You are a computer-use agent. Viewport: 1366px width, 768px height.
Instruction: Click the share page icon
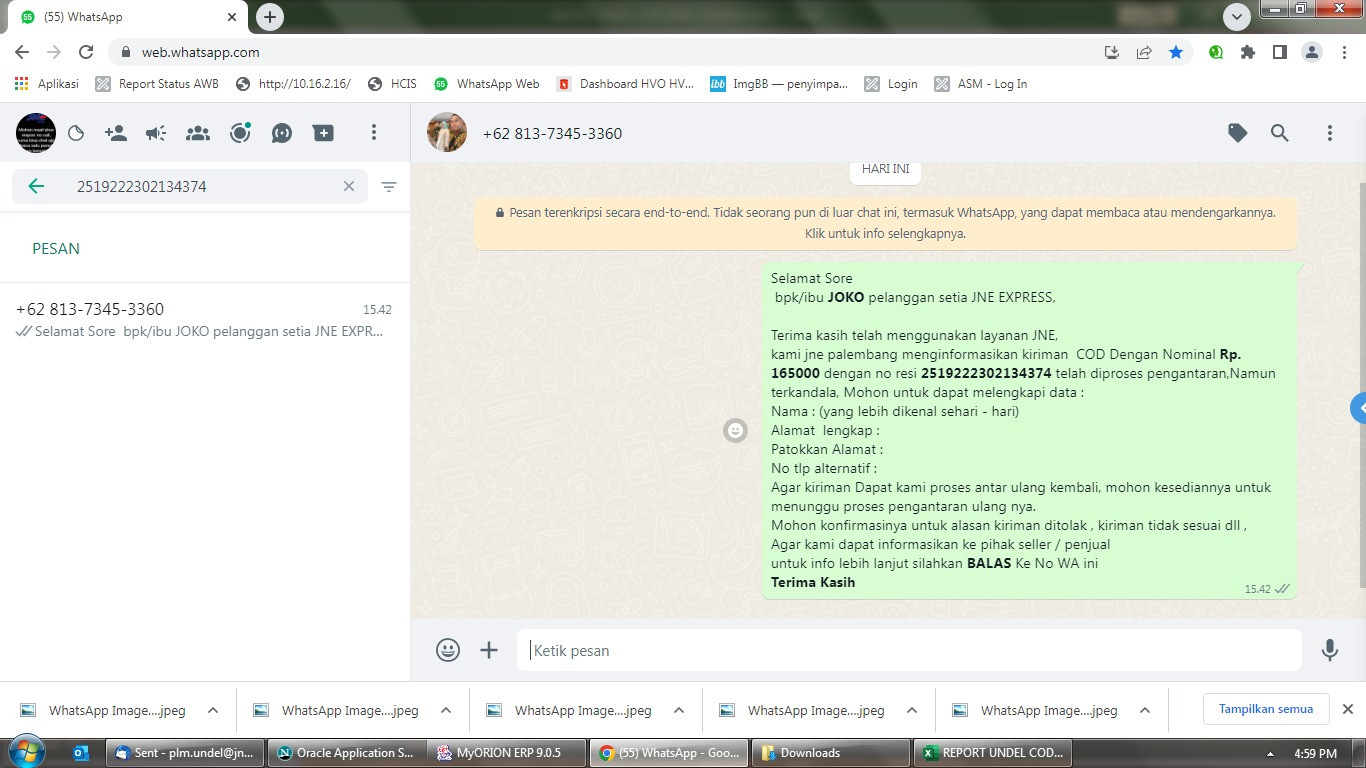[x=1144, y=52]
